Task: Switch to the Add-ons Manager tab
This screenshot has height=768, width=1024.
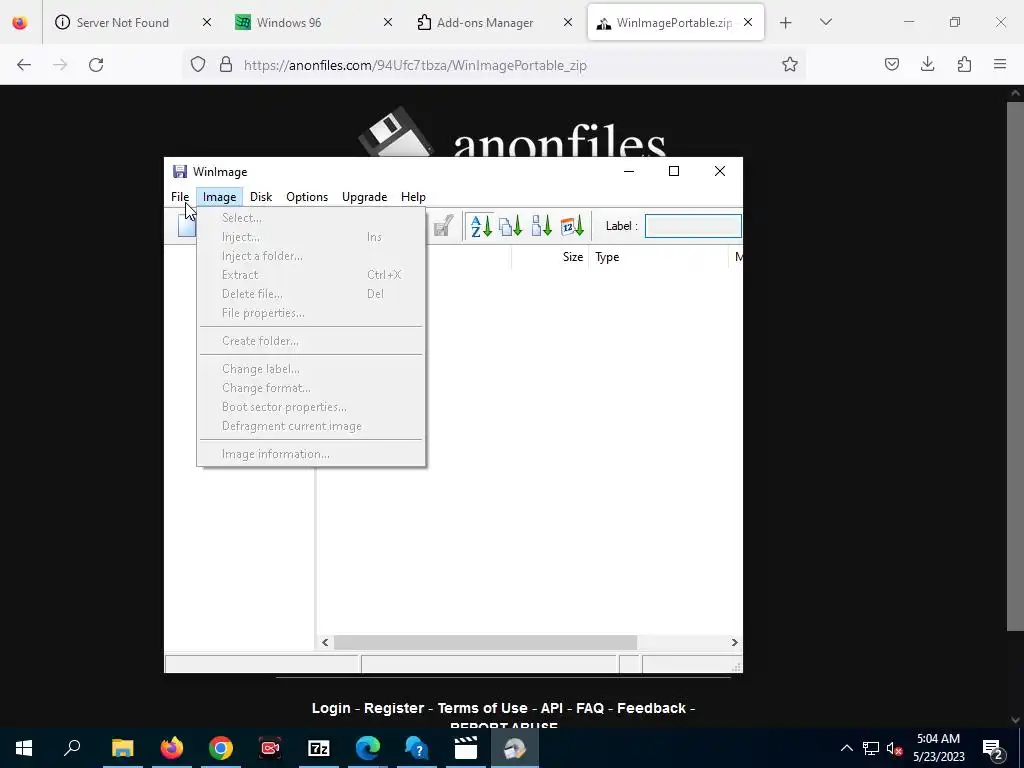Action: [485, 22]
